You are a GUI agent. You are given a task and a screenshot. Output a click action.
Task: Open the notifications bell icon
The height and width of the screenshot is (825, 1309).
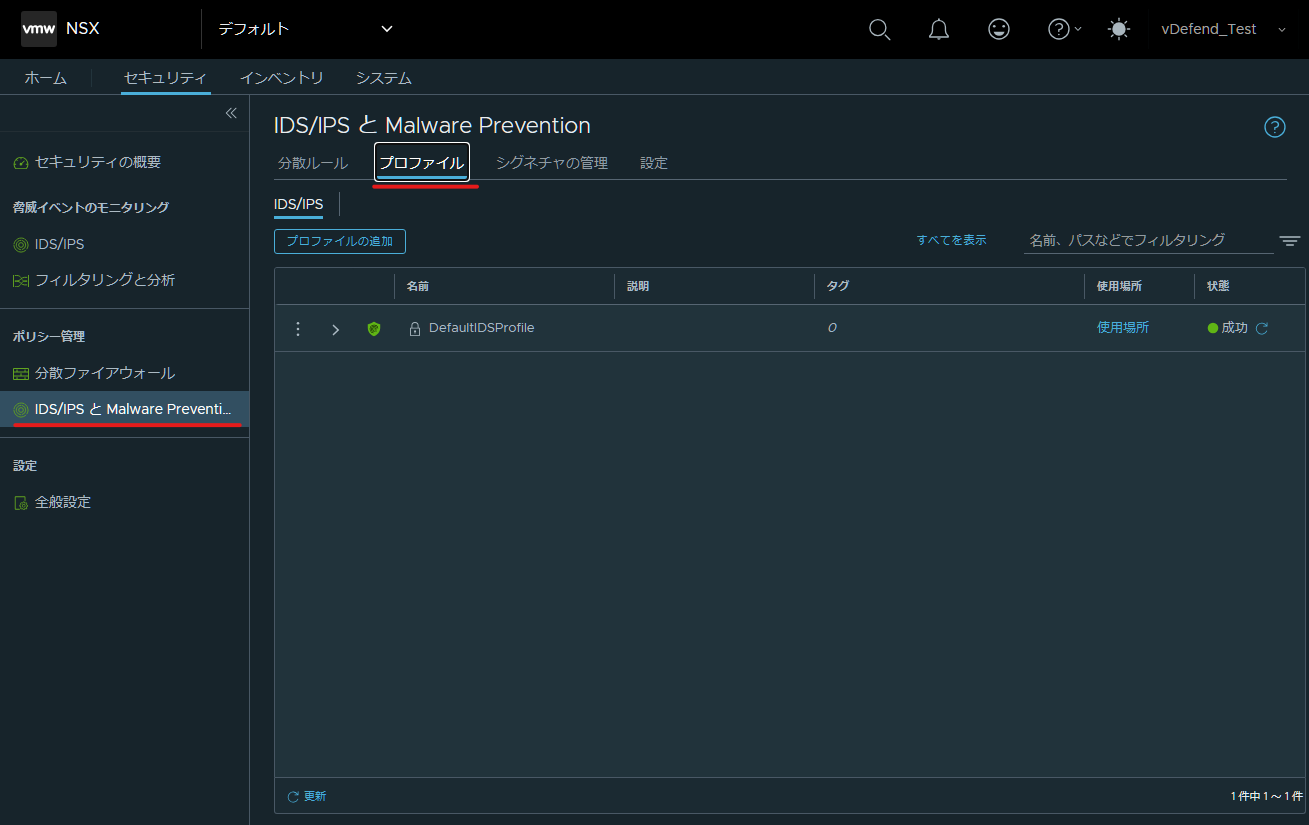tap(939, 29)
